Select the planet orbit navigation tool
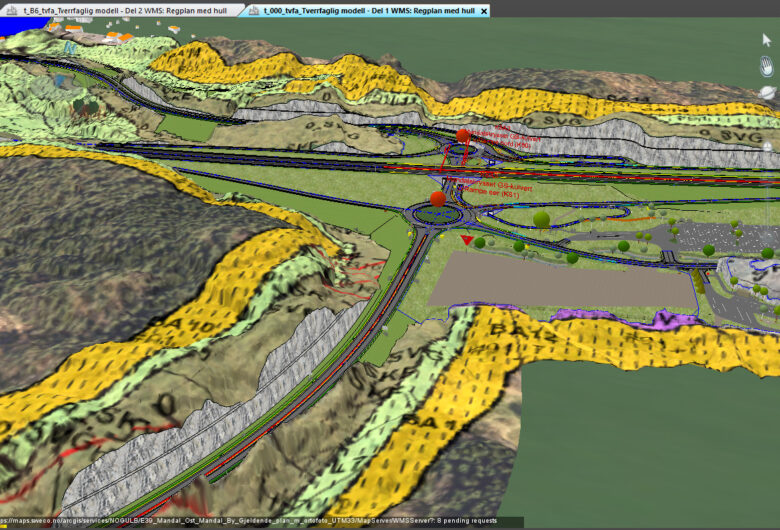 767,93
